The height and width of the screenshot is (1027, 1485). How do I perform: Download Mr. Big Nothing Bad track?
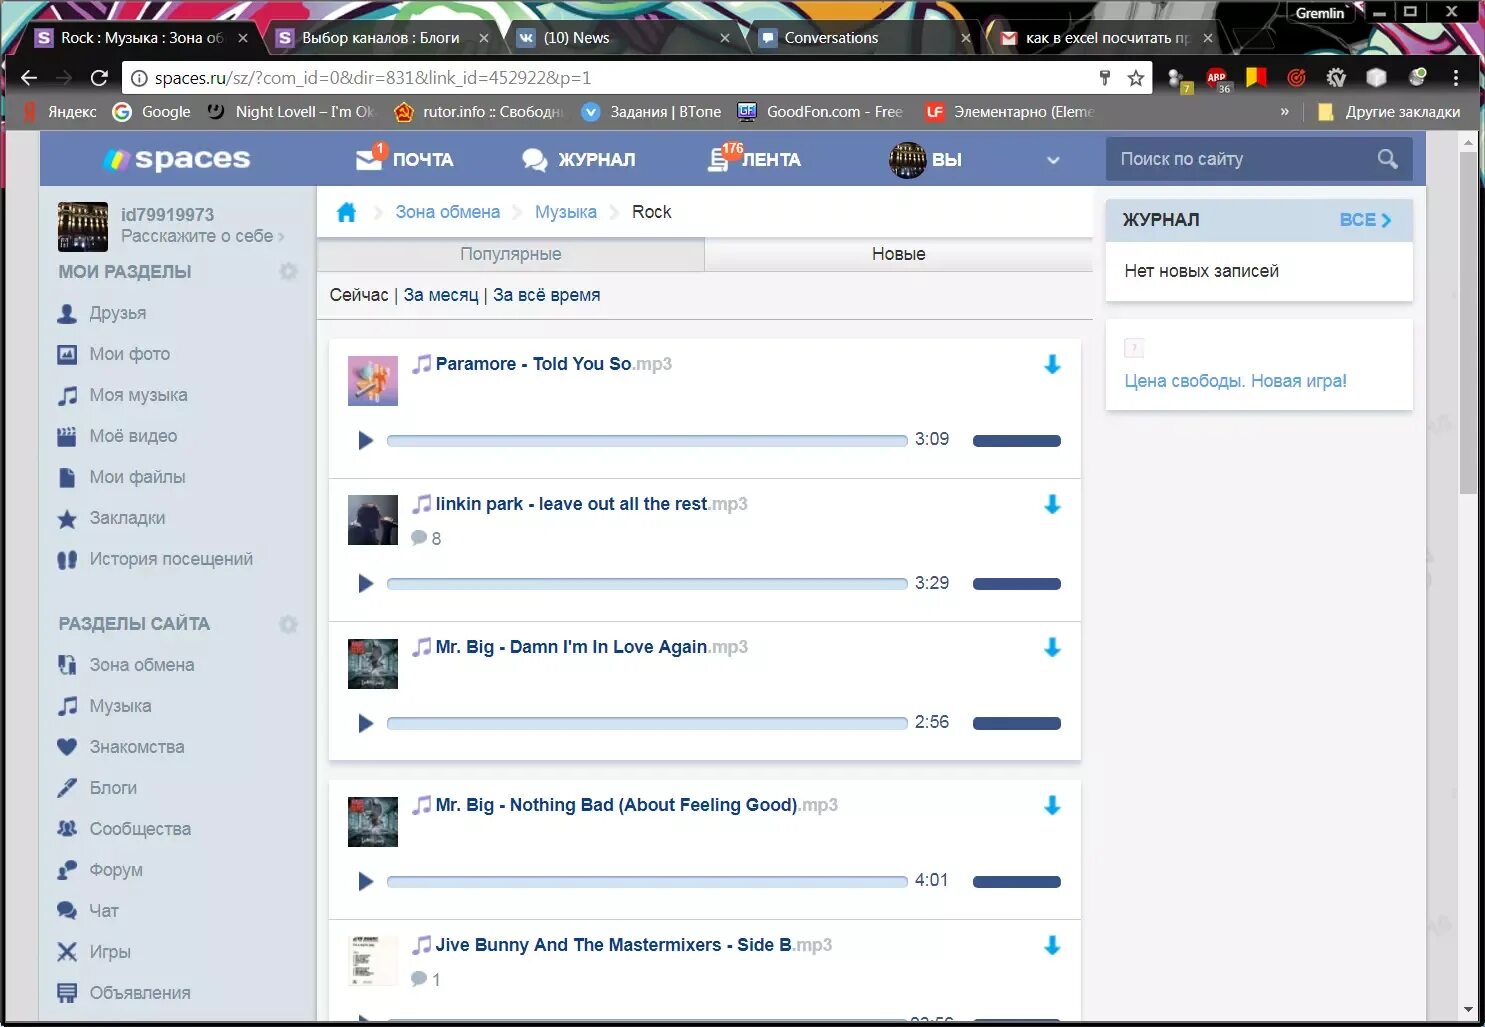click(1052, 805)
